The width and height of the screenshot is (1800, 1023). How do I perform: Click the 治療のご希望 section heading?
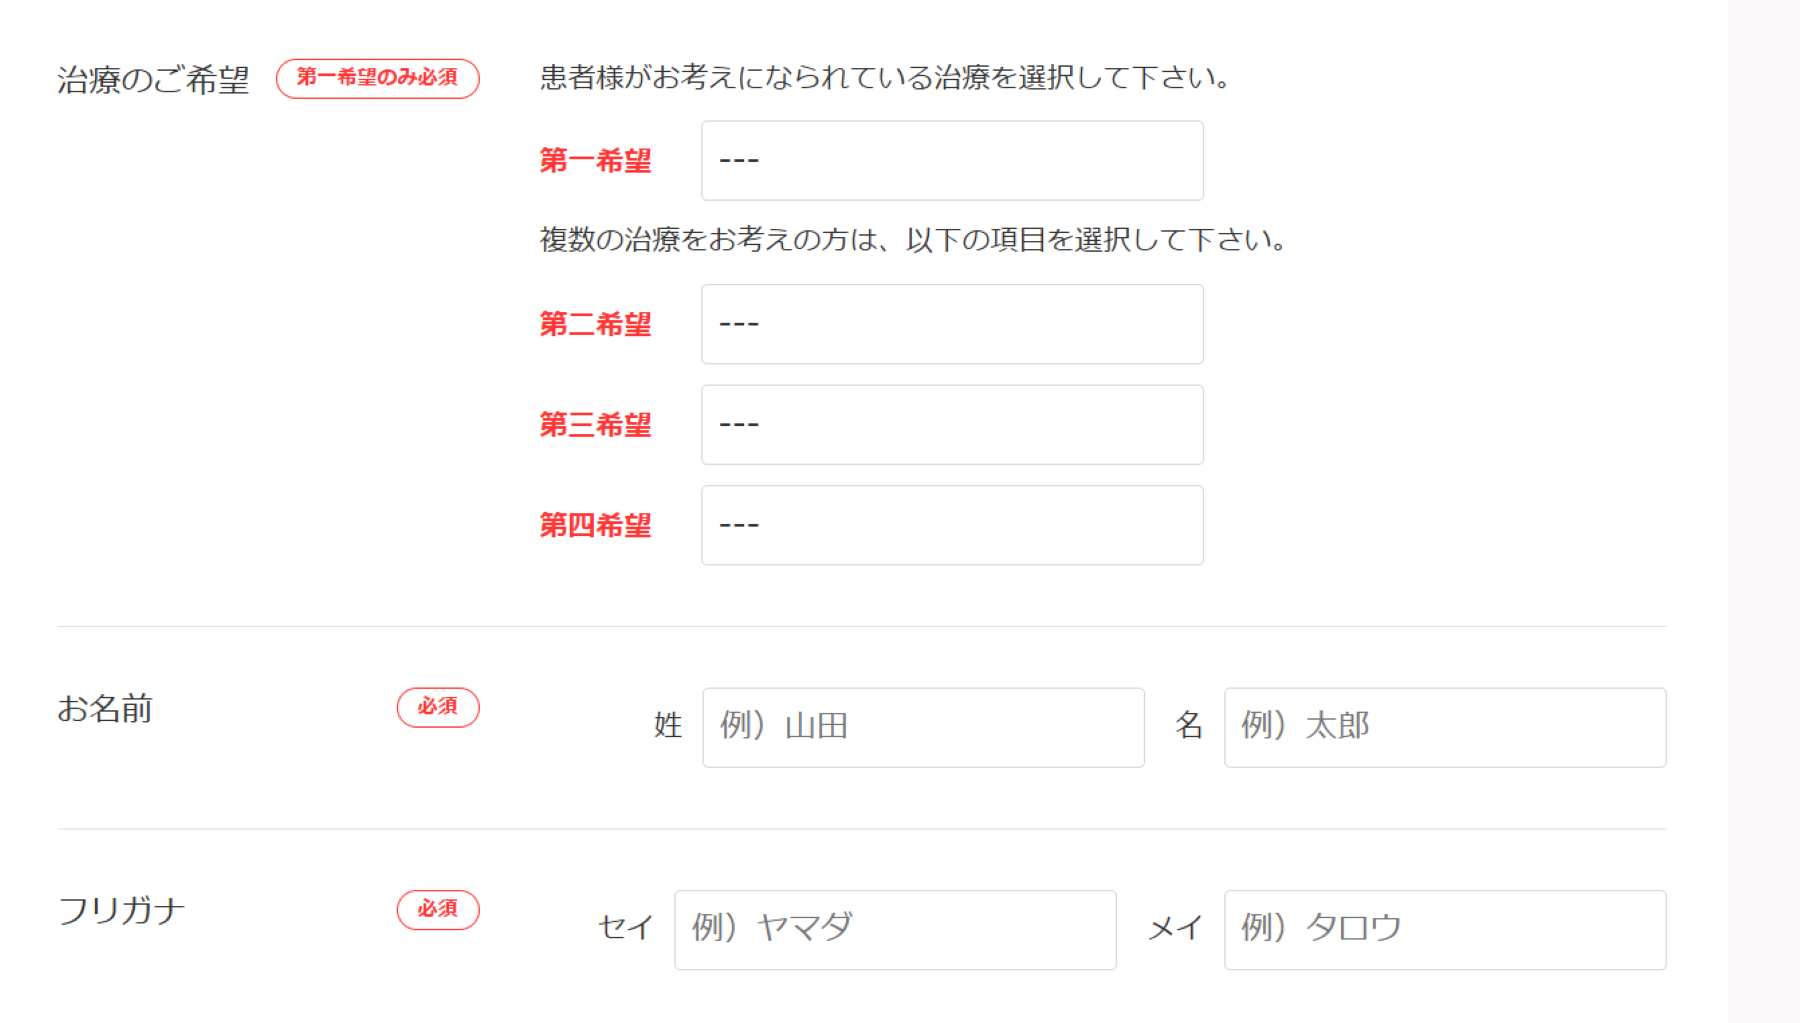[x=153, y=80]
